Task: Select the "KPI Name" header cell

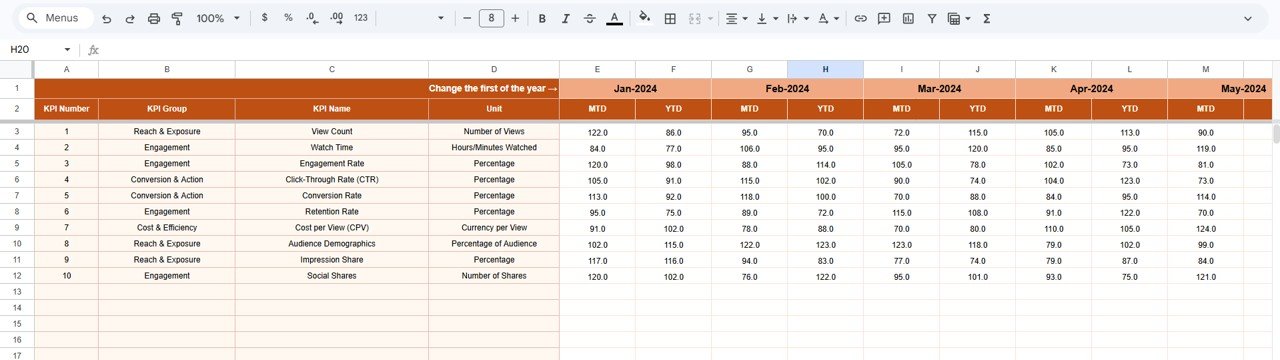Action: point(332,108)
